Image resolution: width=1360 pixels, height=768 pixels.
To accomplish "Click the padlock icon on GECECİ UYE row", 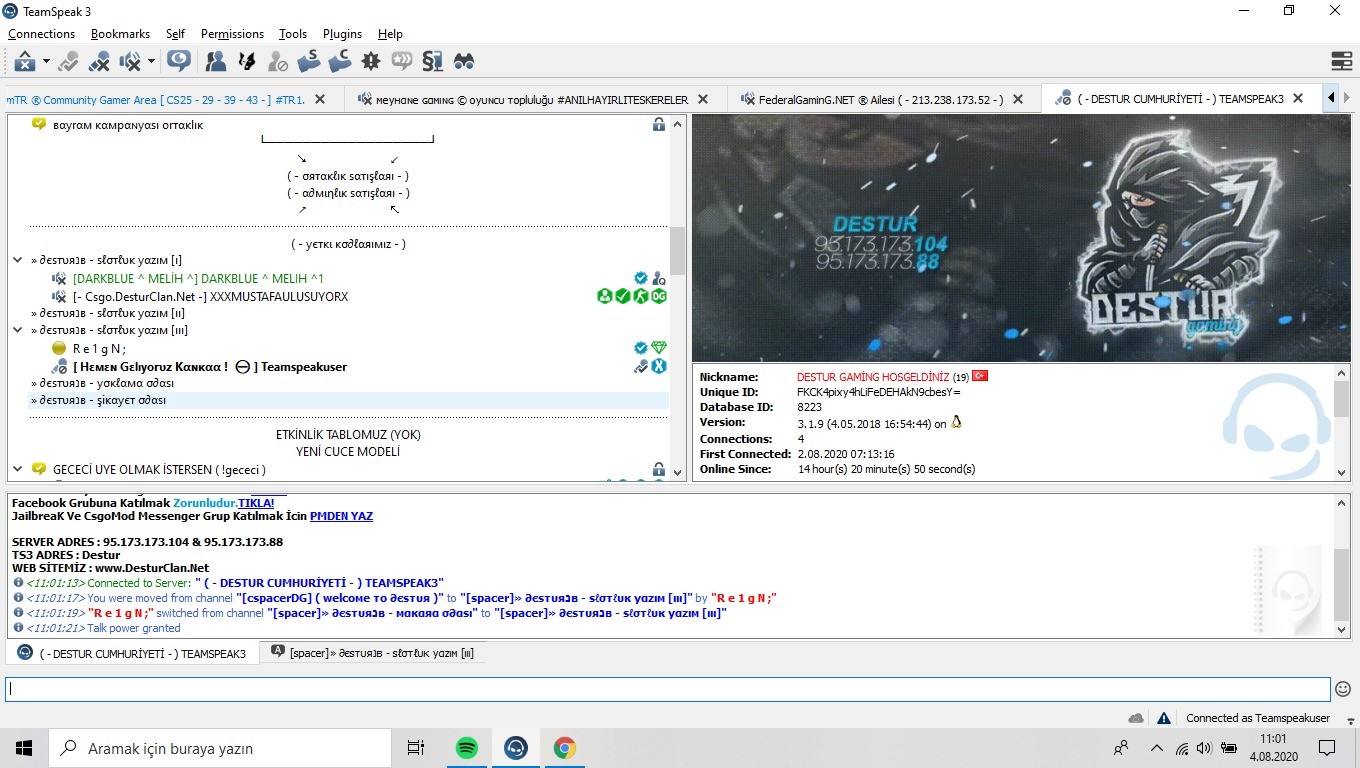I will click(x=659, y=469).
